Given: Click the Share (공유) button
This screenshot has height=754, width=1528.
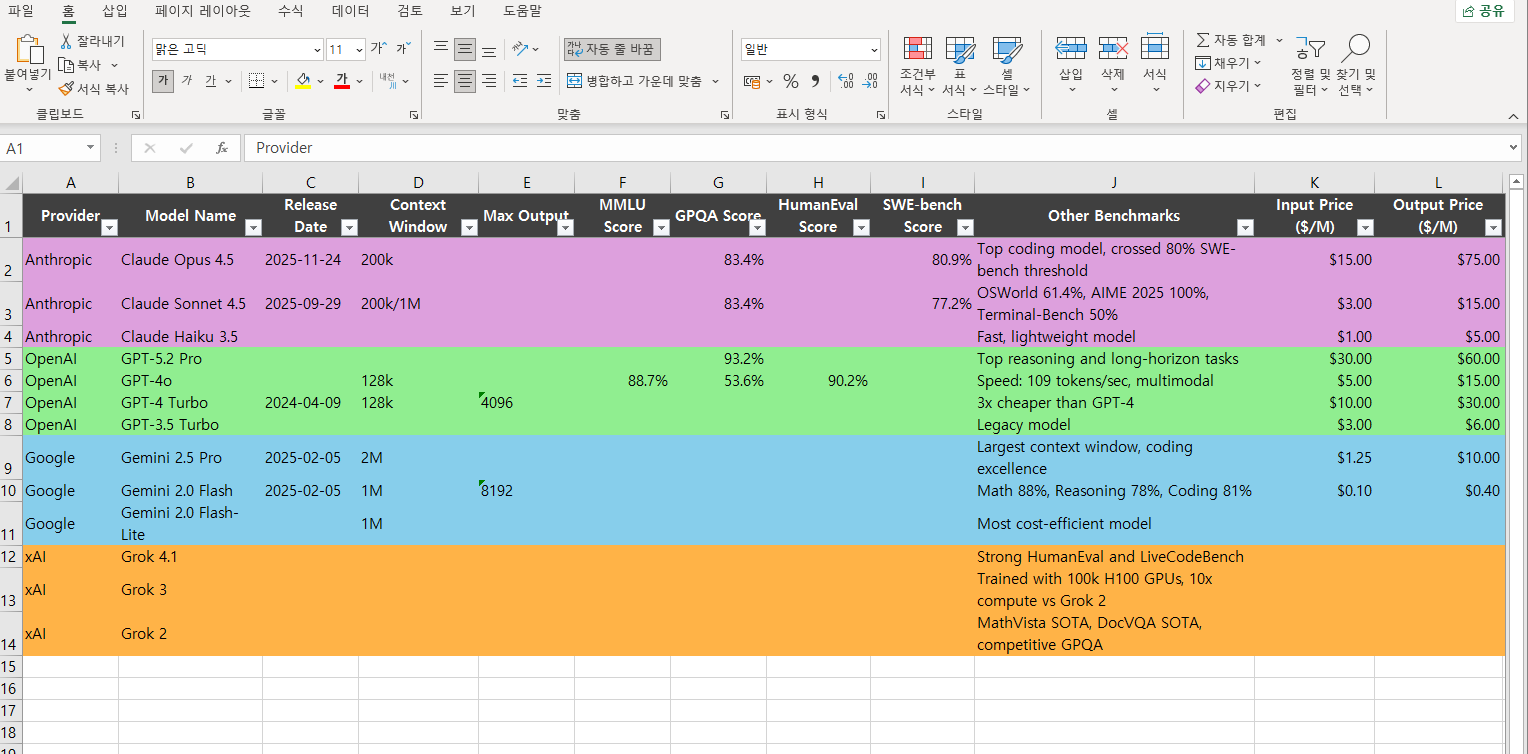Looking at the screenshot, I should (1483, 11).
